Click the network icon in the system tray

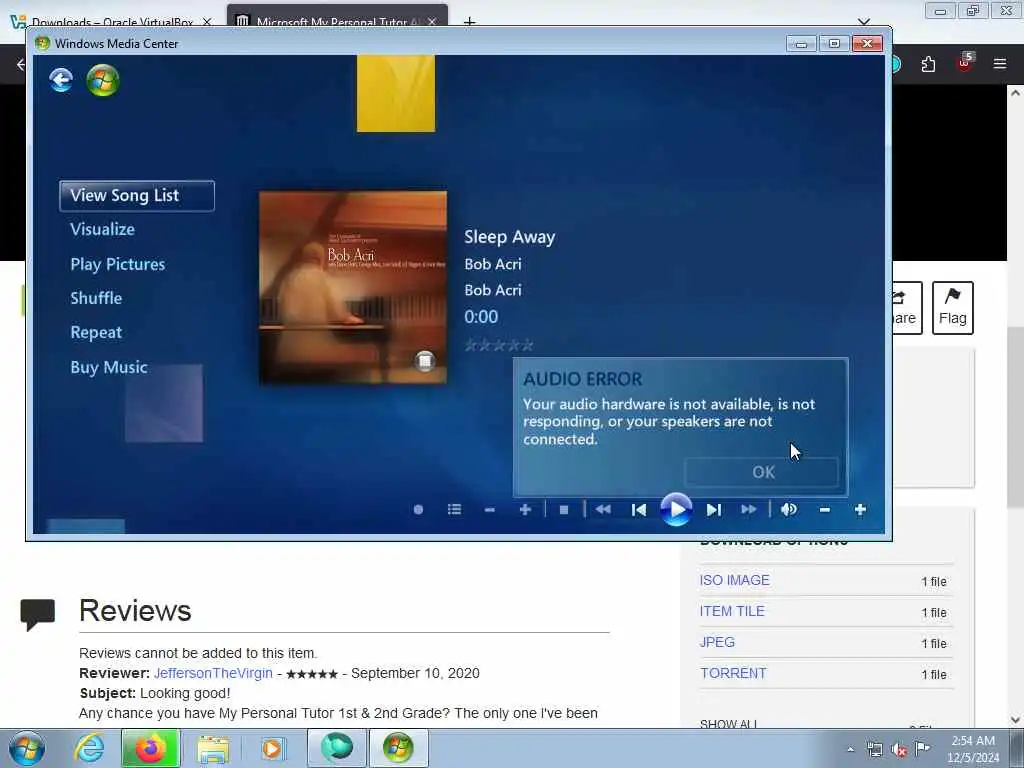pos(874,749)
